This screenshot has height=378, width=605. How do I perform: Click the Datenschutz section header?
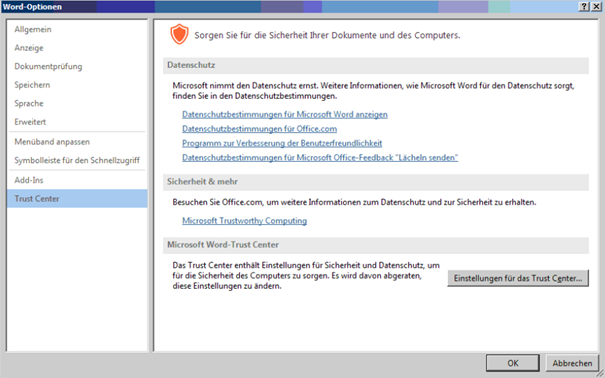[x=376, y=66]
